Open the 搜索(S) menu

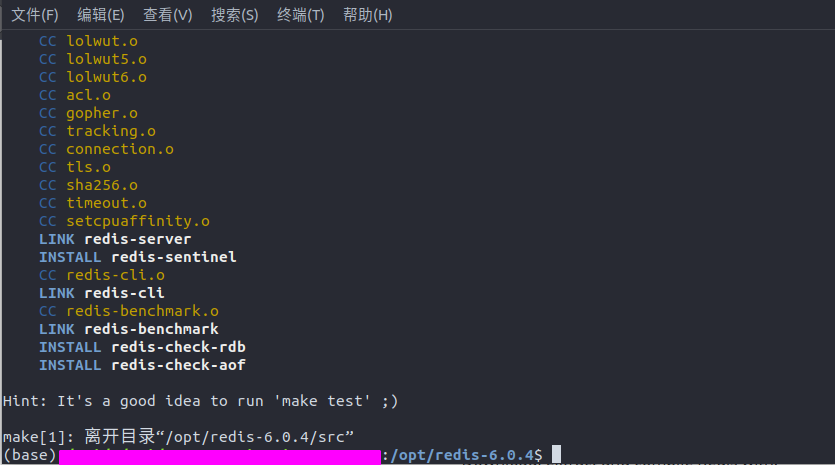[x=234, y=15]
